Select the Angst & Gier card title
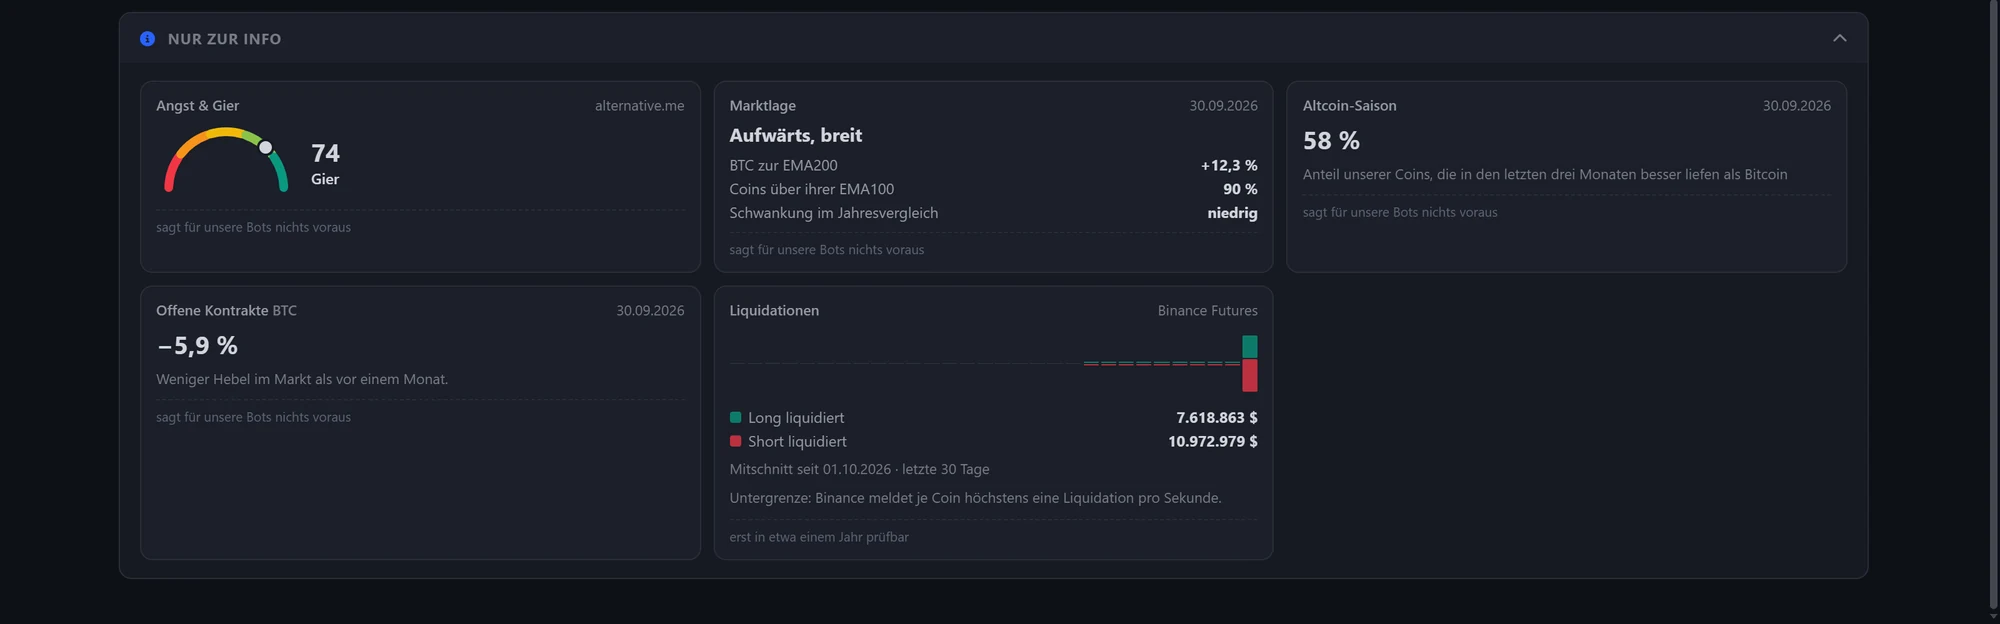The width and height of the screenshot is (2000, 624). tap(197, 105)
